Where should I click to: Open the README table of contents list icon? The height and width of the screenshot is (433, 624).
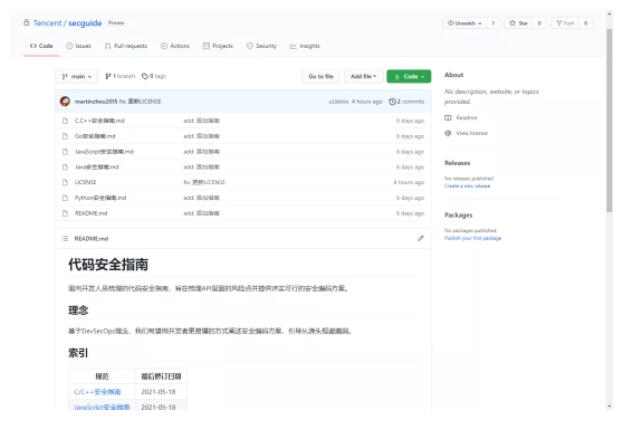pos(65,238)
